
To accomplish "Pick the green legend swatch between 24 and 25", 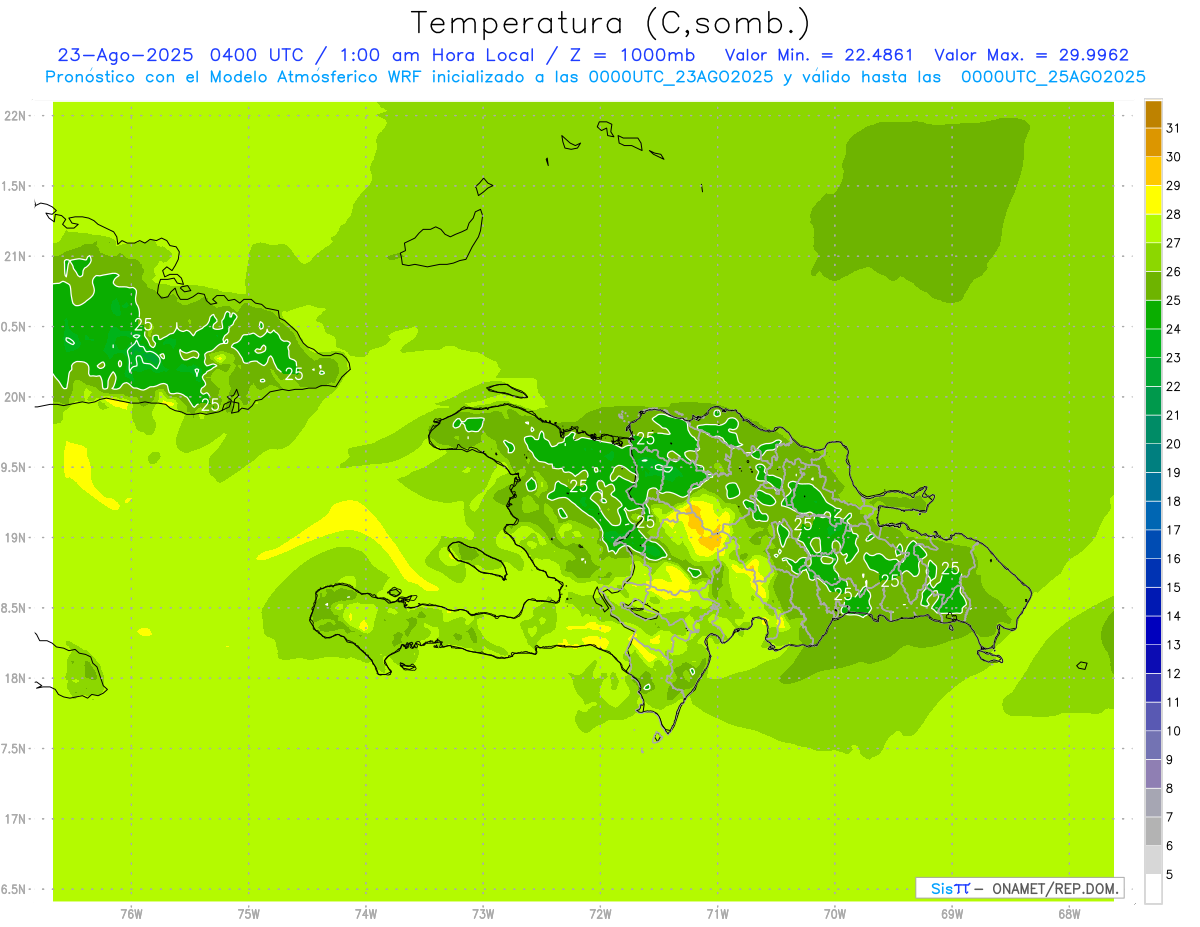I will (x=1153, y=315).
